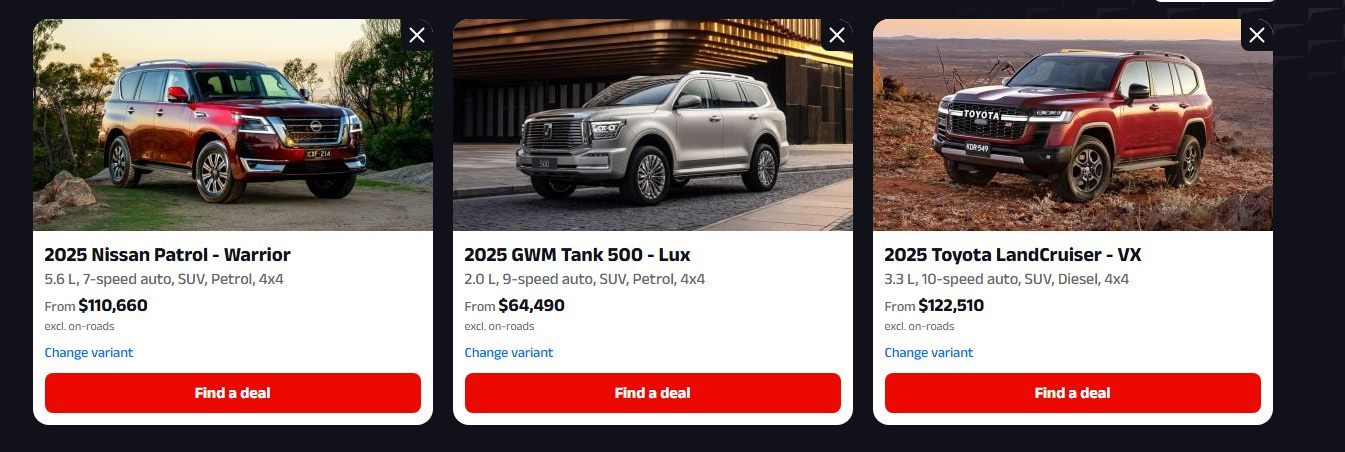The width and height of the screenshot is (1345, 452).
Task: Remove the Nissan Patrol card with X
Action: pos(417,35)
